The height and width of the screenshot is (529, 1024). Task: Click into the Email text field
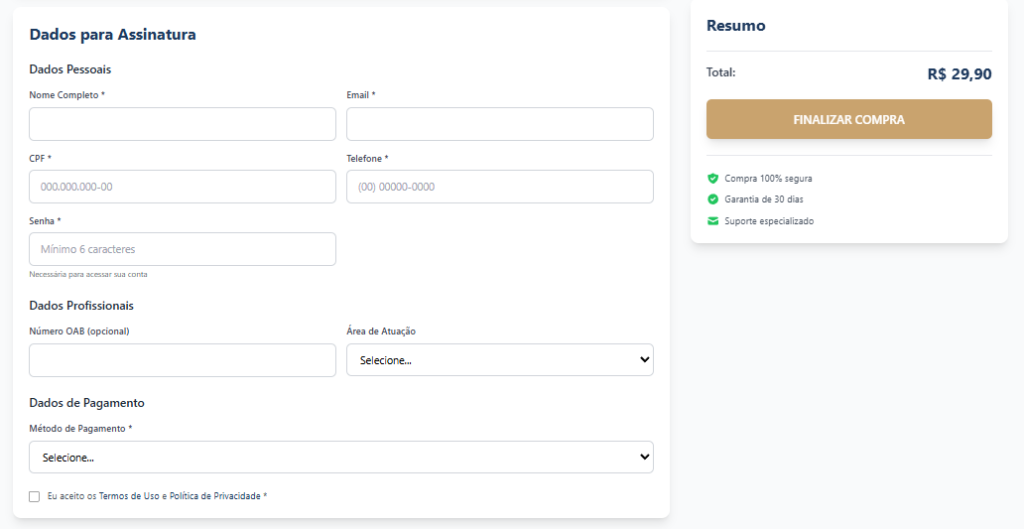(x=499, y=124)
